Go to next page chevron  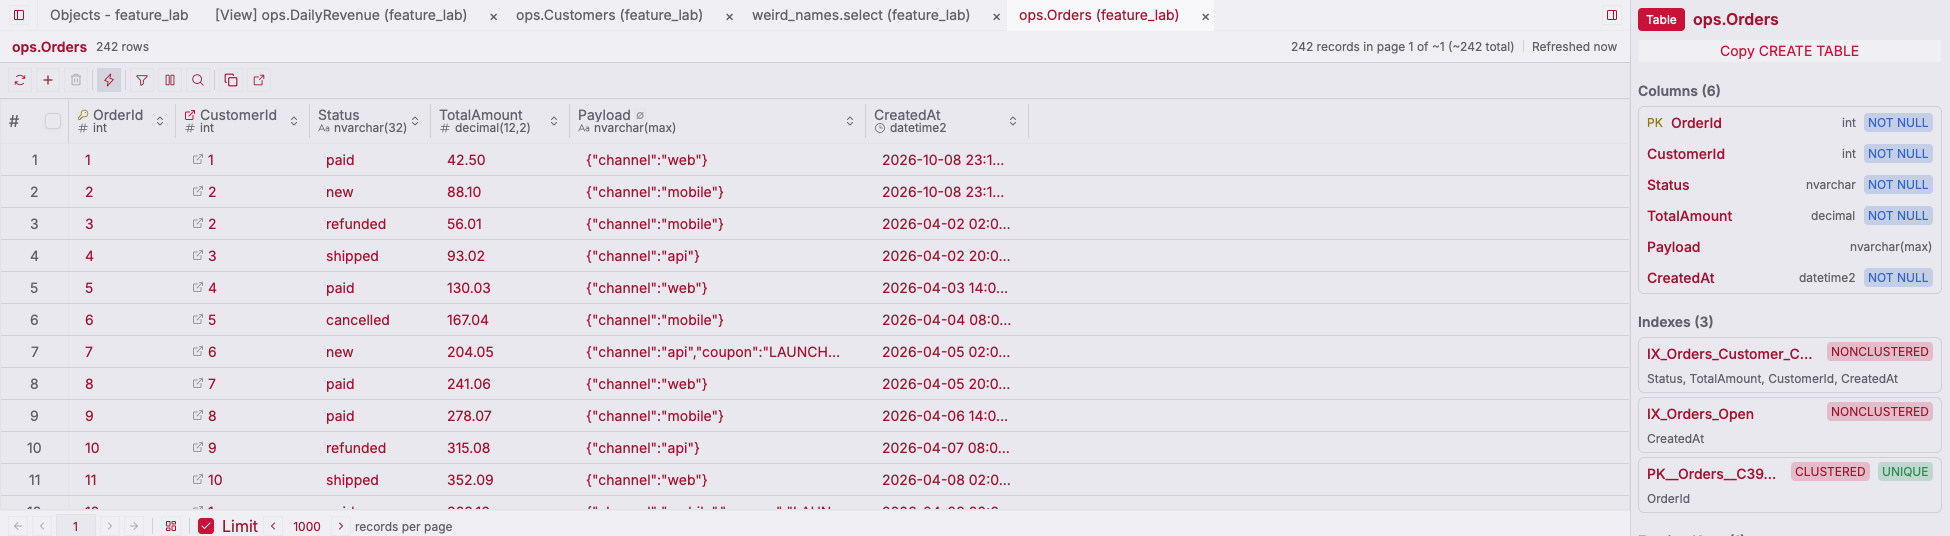pyautogui.click(x=109, y=526)
